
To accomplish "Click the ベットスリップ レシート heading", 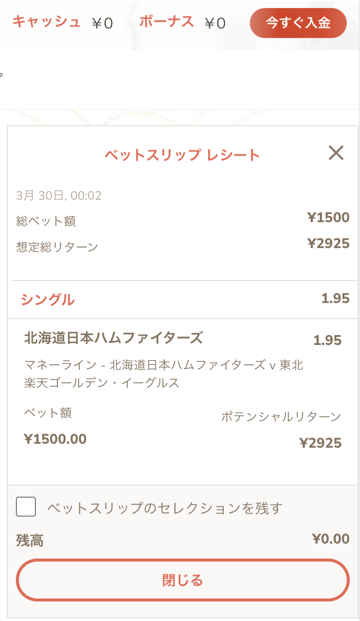I will 182,154.
